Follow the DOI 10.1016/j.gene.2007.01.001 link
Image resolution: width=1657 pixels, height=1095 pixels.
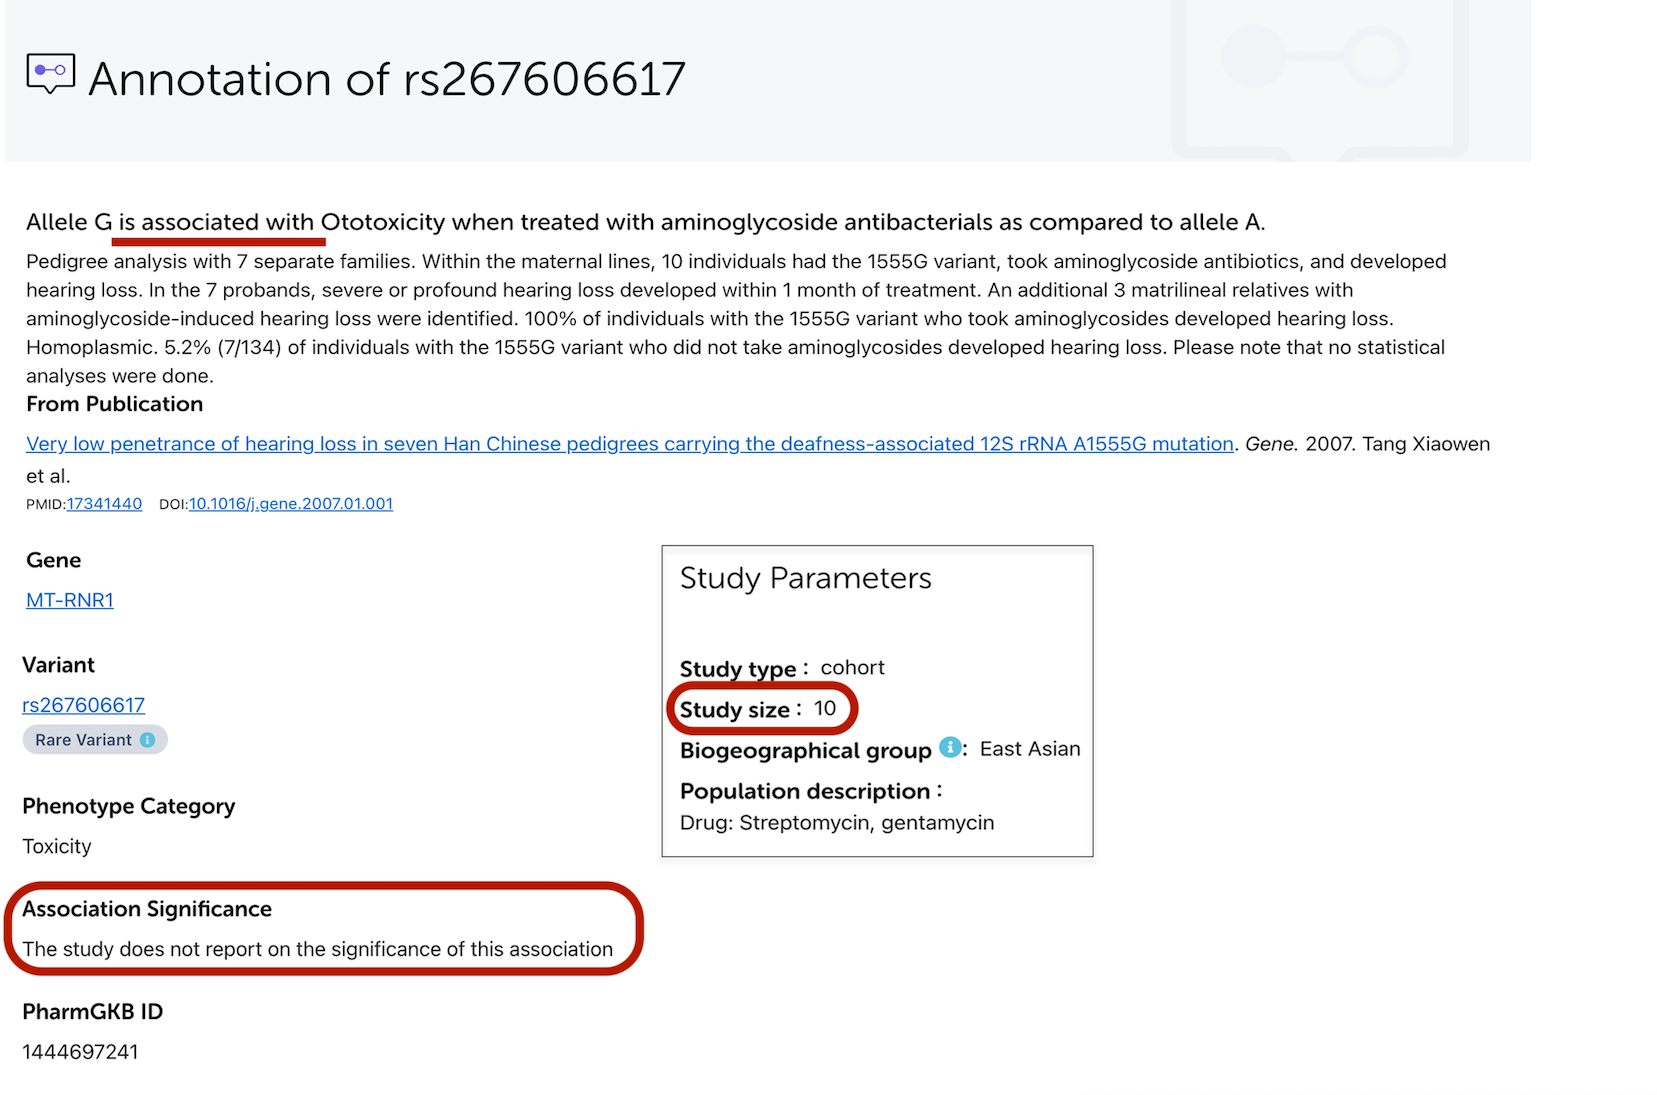[291, 504]
